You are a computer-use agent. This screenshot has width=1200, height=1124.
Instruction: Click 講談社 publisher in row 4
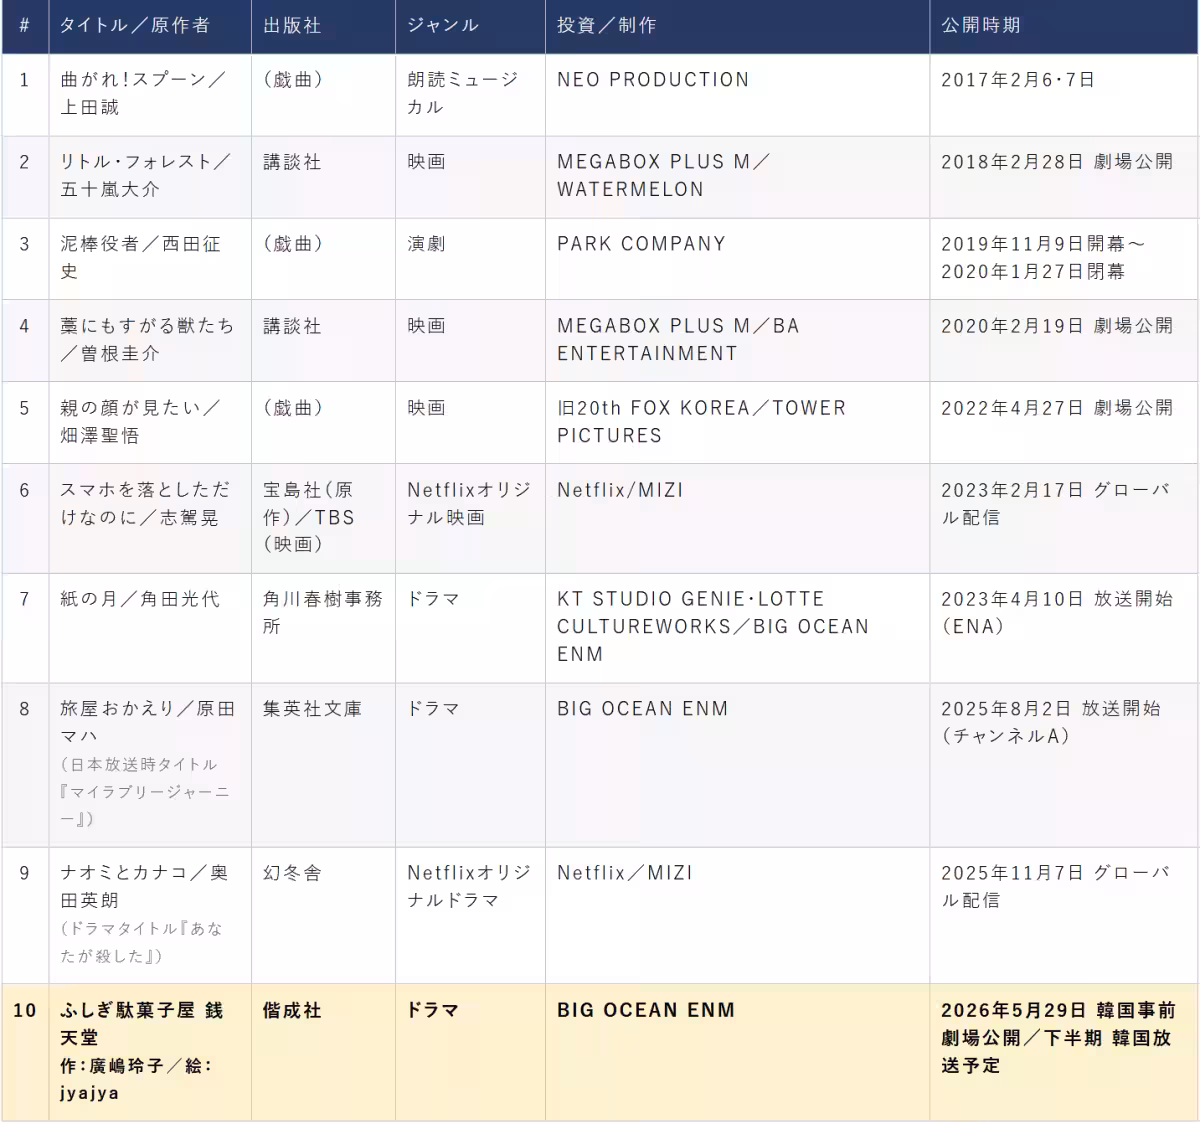pyautogui.click(x=292, y=326)
